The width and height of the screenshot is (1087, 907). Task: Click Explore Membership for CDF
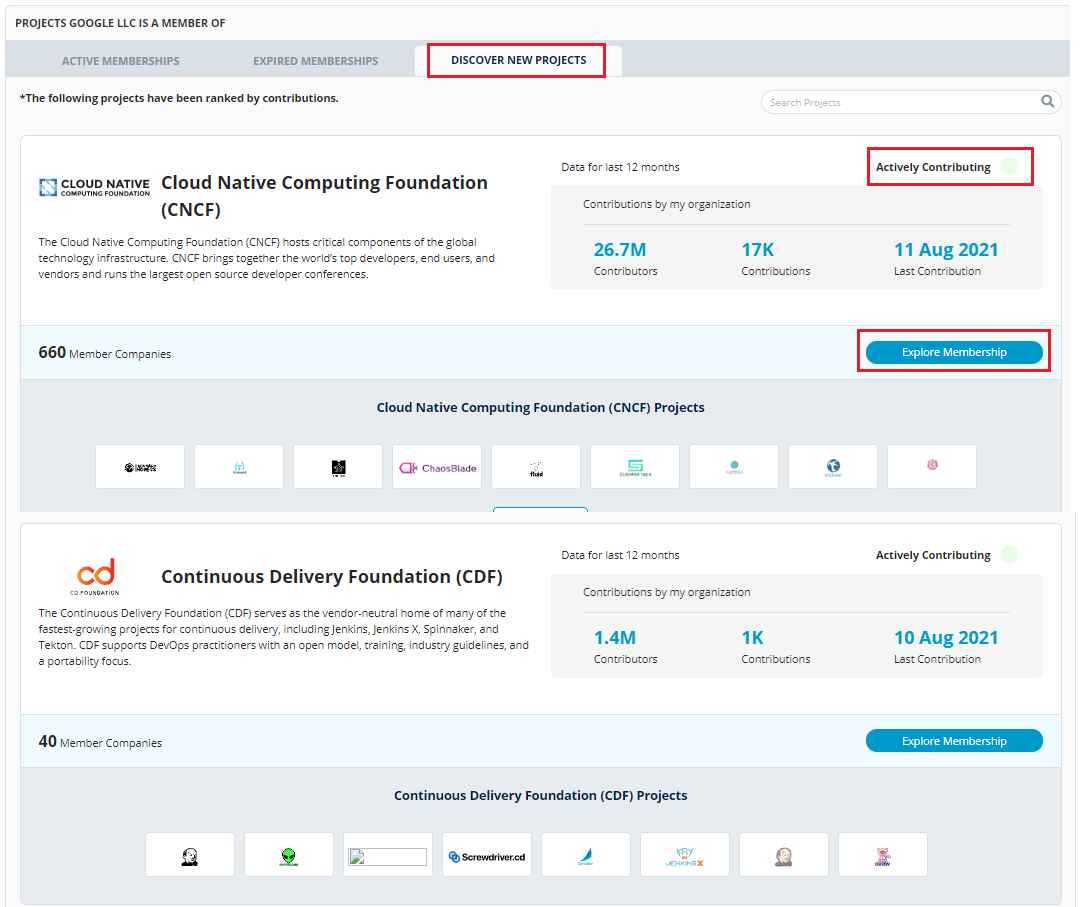click(x=954, y=741)
